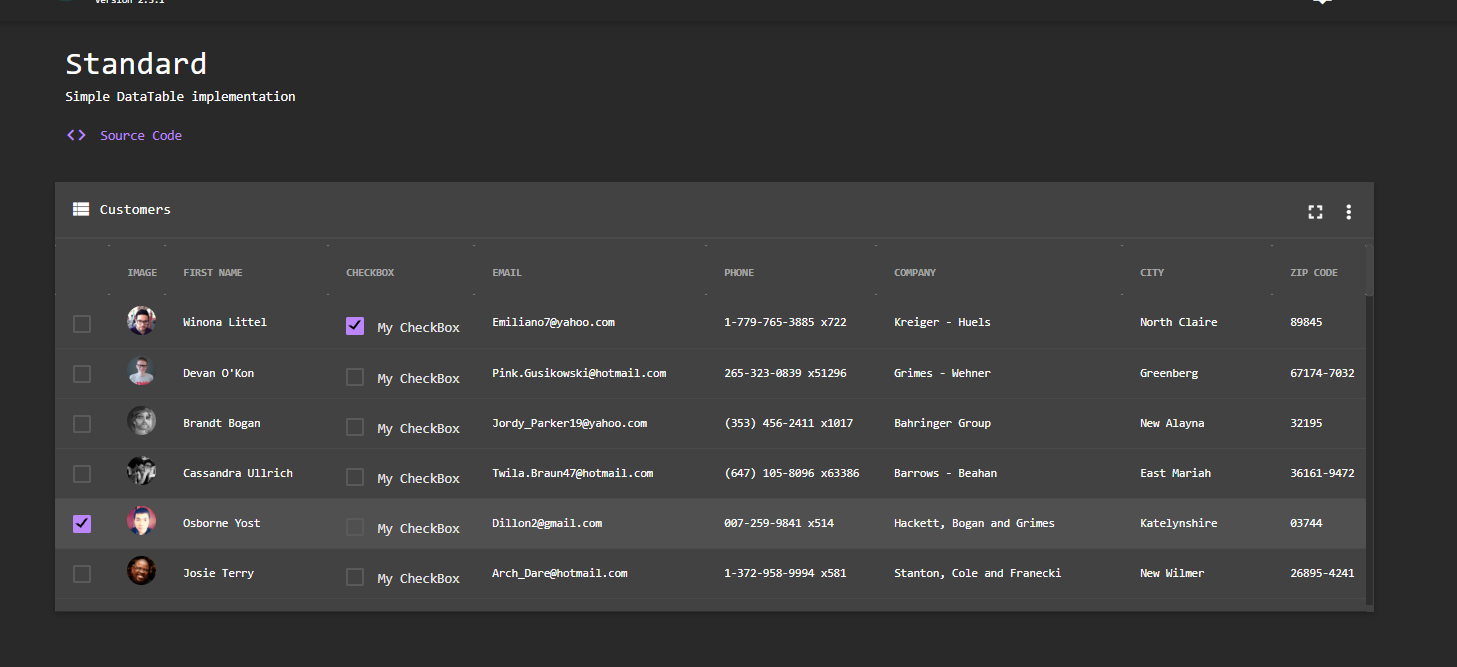
Task: Select the Winona Littel row checkbox
Action: pos(82,324)
